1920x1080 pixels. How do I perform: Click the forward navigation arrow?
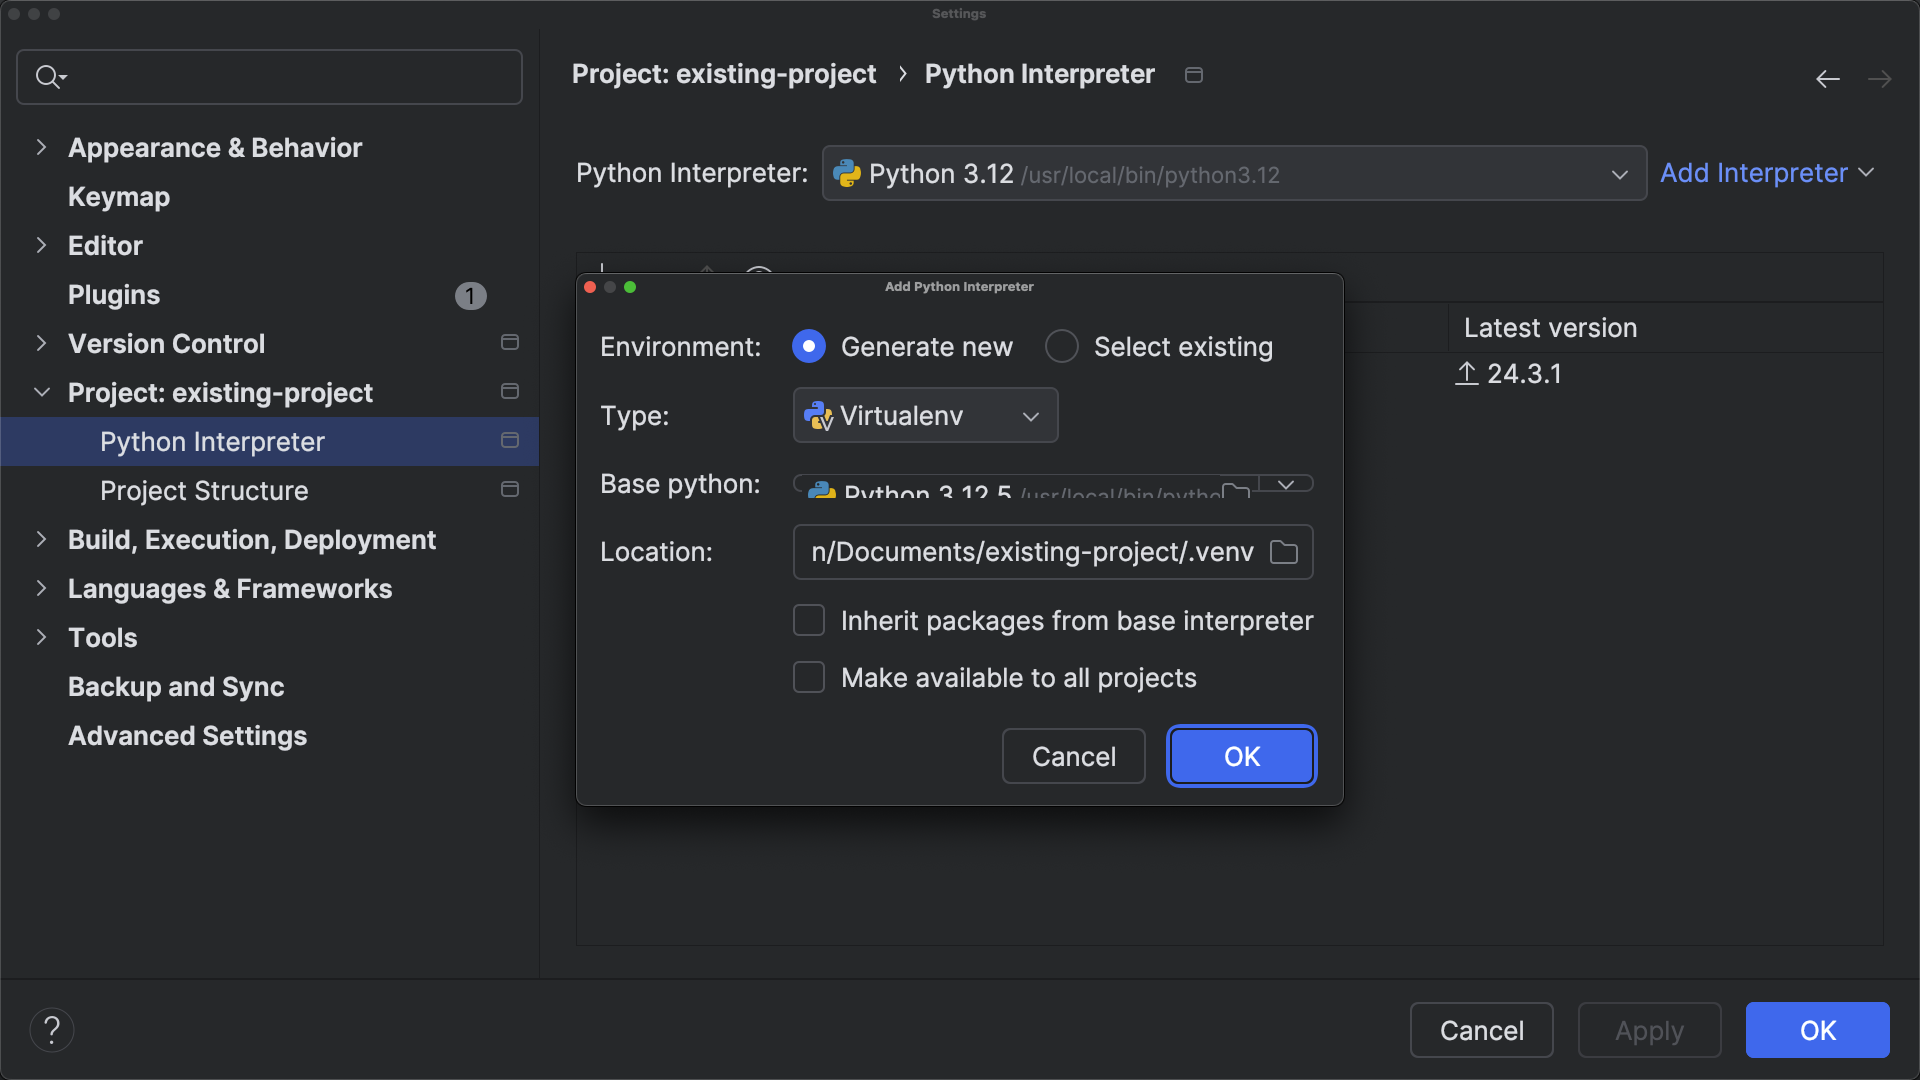(1881, 79)
